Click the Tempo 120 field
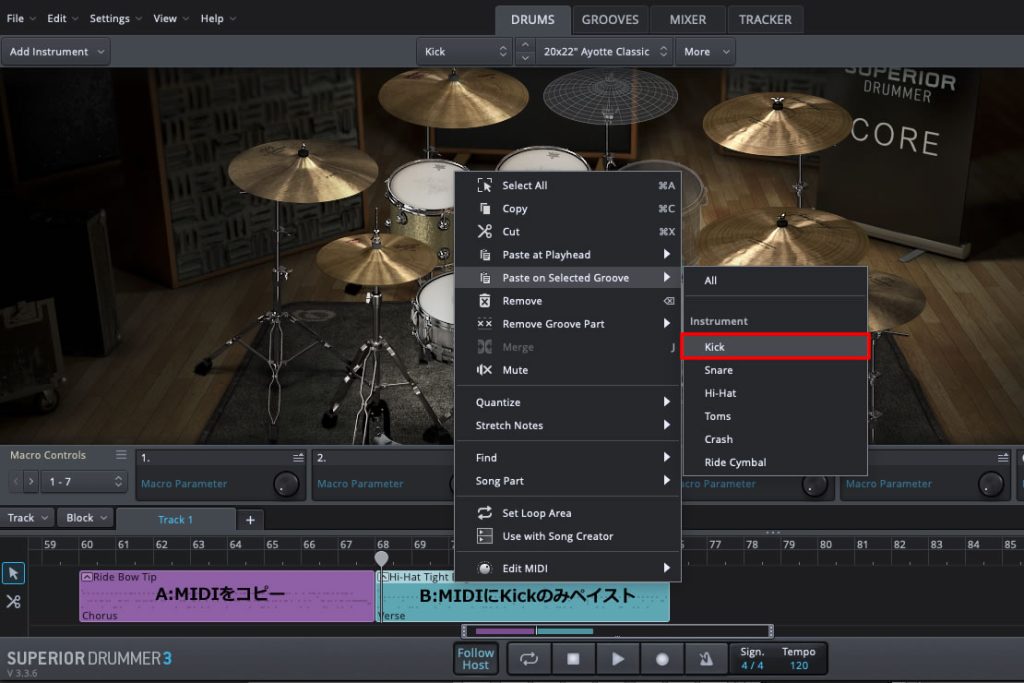 pyautogui.click(x=798, y=659)
